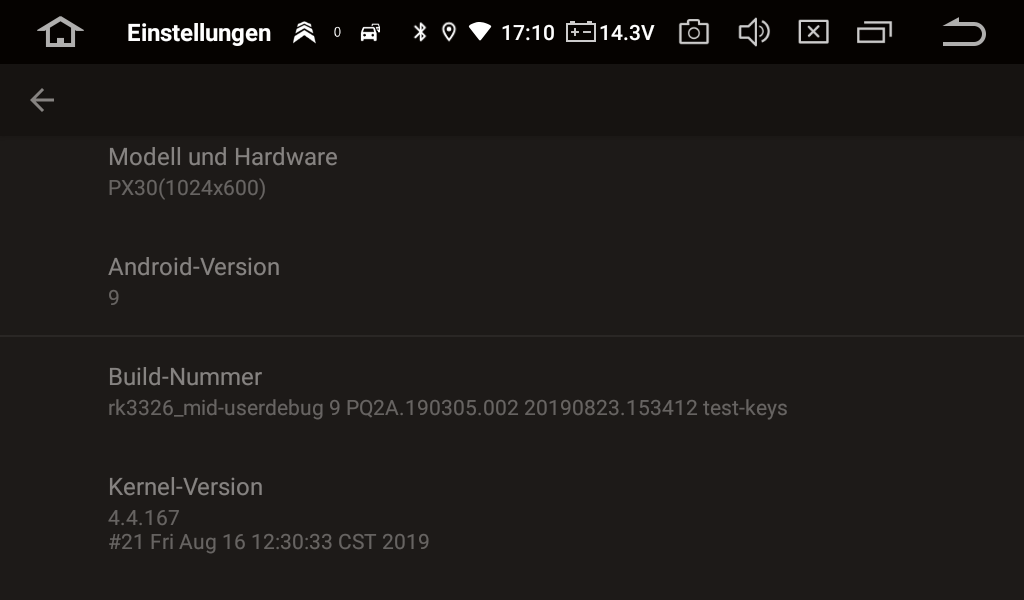The image size is (1024, 600).
Task: Take a screenshot with the camera icon
Action: pyautogui.click(x=694, y=32)
